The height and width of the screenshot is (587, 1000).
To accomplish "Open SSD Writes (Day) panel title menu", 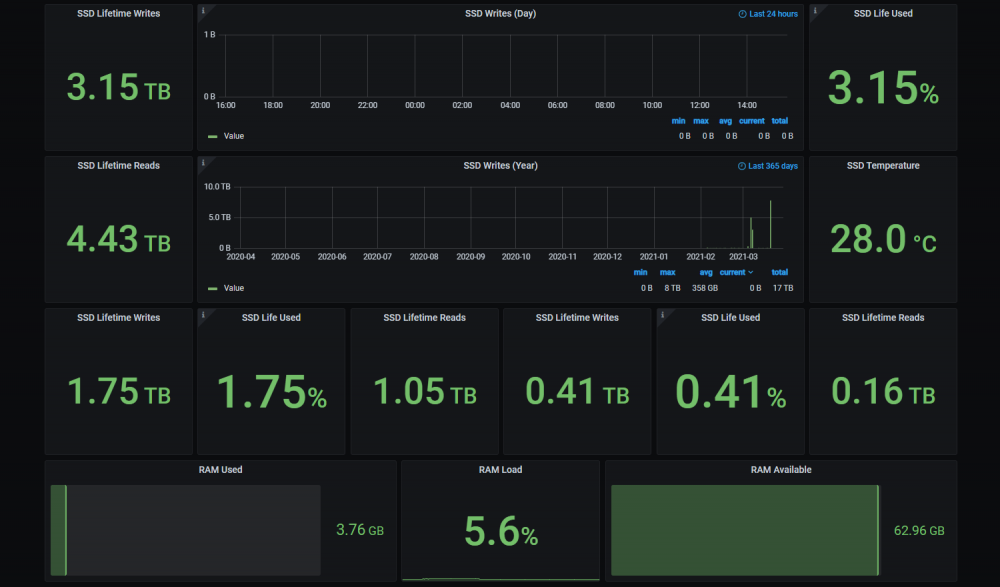I will tap(500, 13).
